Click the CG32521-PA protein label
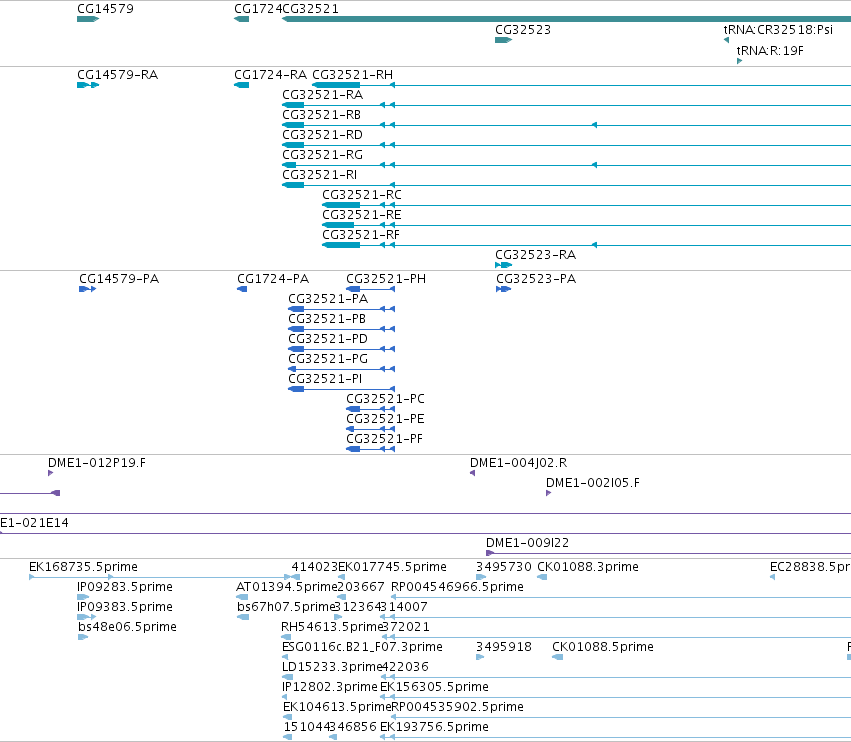This screenshot has height=742, width=851. (328, 299)
